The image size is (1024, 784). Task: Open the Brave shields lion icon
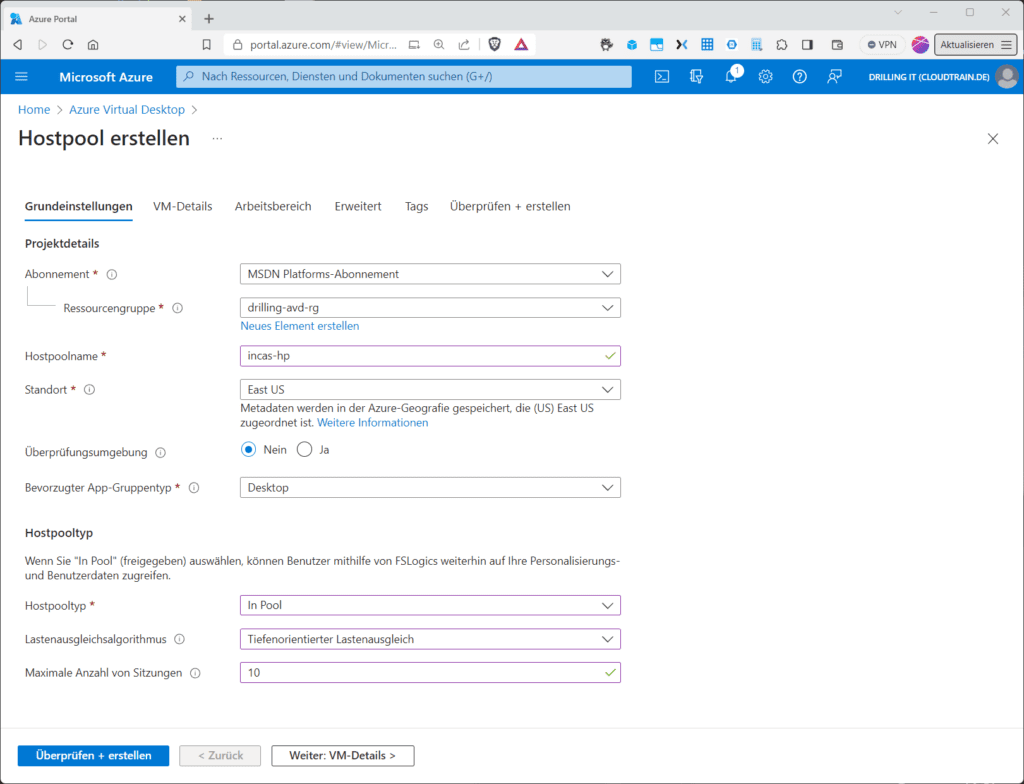pyautogui.click(x=494, y=44)
